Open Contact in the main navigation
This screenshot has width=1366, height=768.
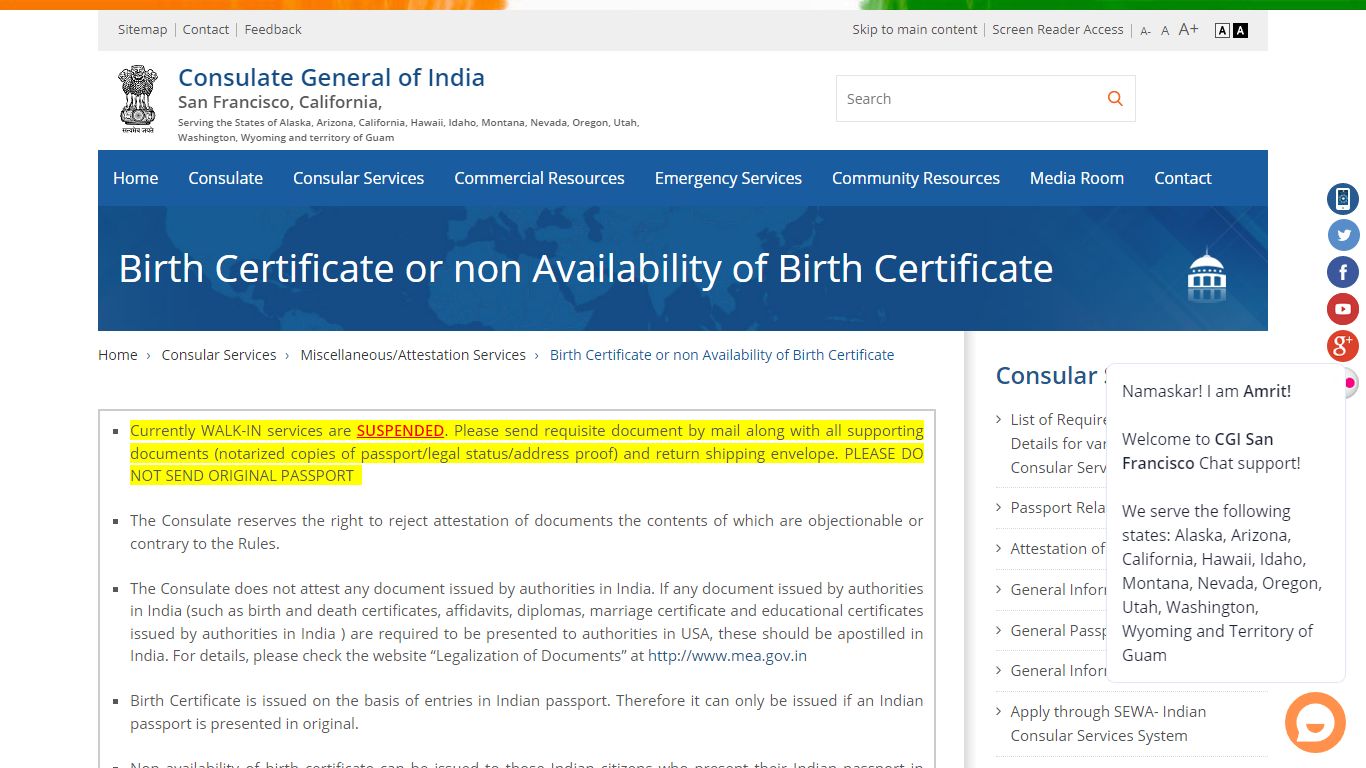(1183, 178)
